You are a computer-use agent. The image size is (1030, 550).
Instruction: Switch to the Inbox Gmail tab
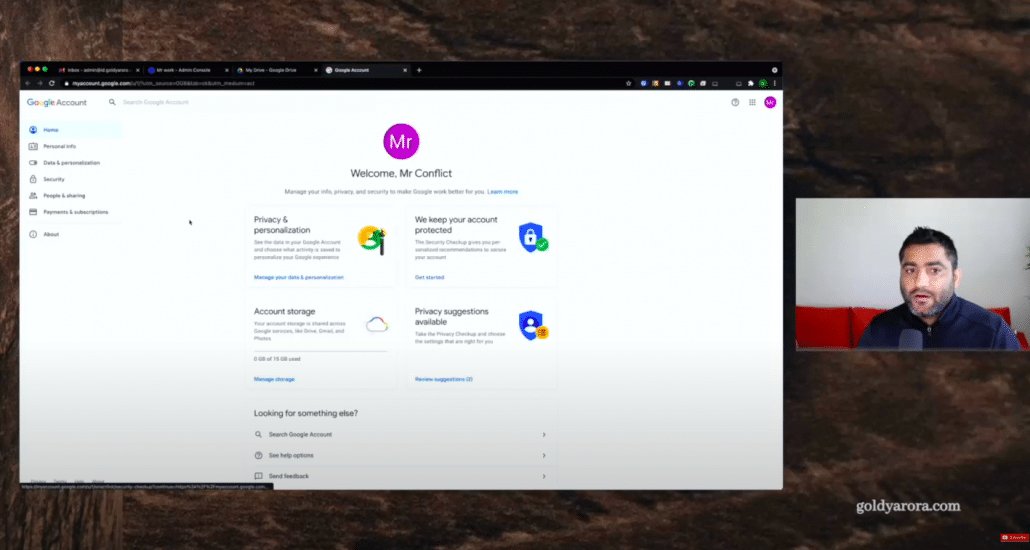click(99, 70)
